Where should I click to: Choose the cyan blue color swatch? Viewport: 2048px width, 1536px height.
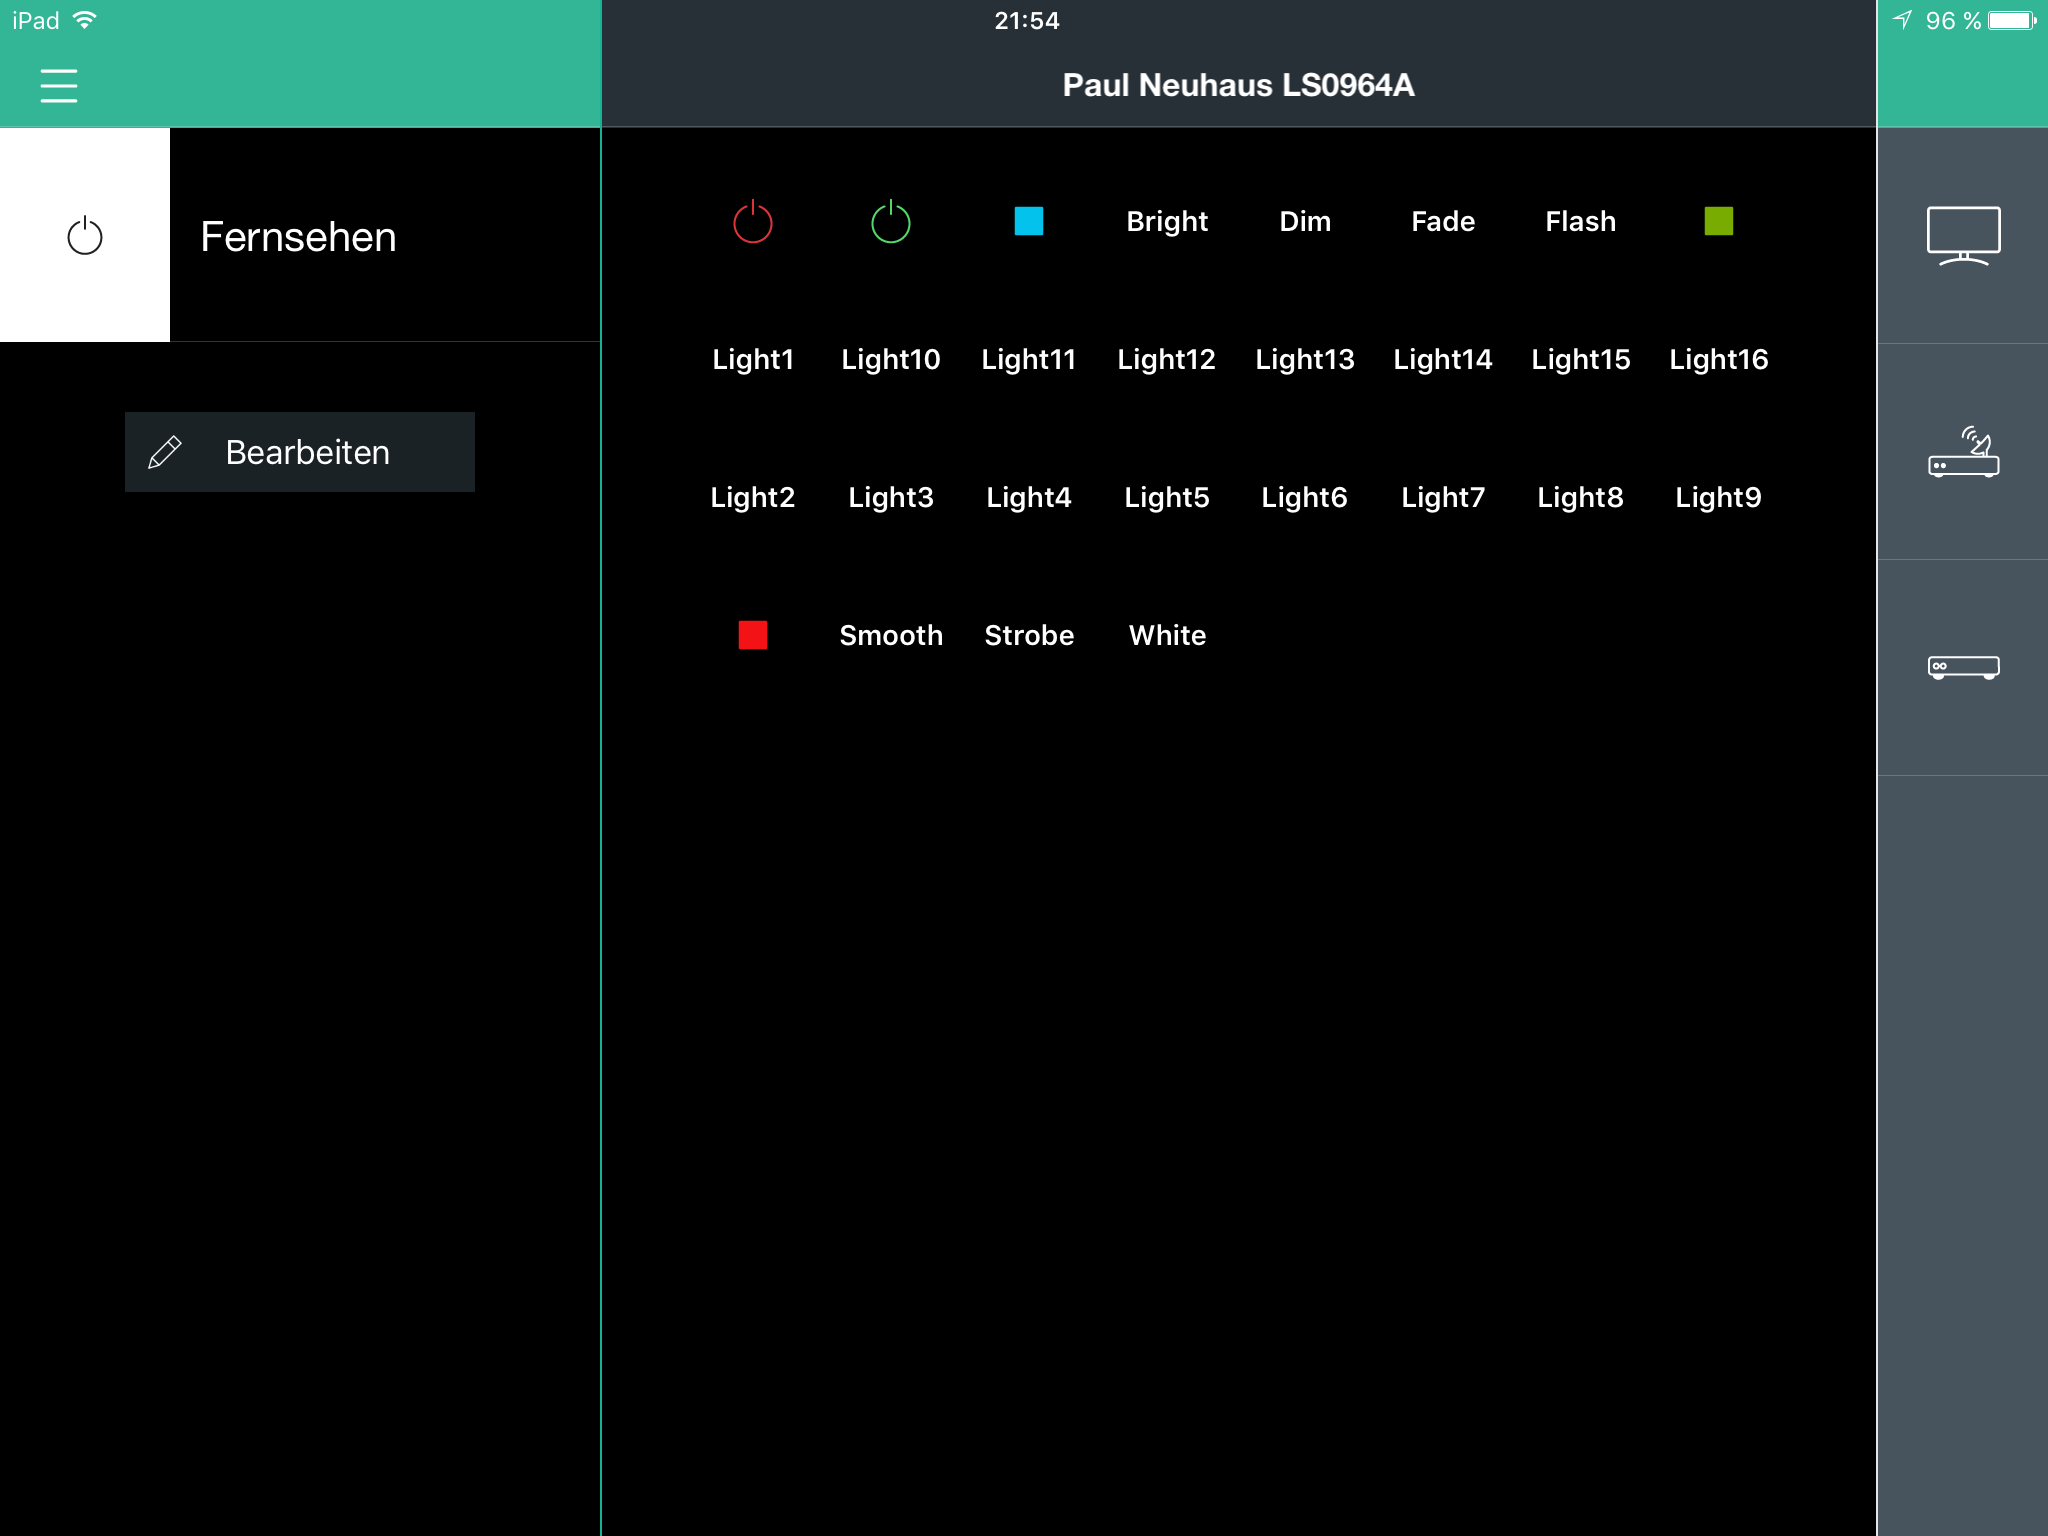click(1028, 221)
